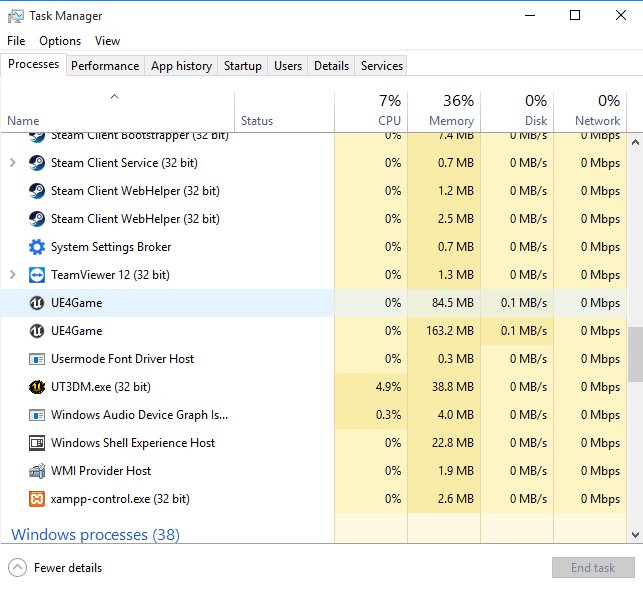Sort by the CPU column header
643x592 pixels.
371,111
